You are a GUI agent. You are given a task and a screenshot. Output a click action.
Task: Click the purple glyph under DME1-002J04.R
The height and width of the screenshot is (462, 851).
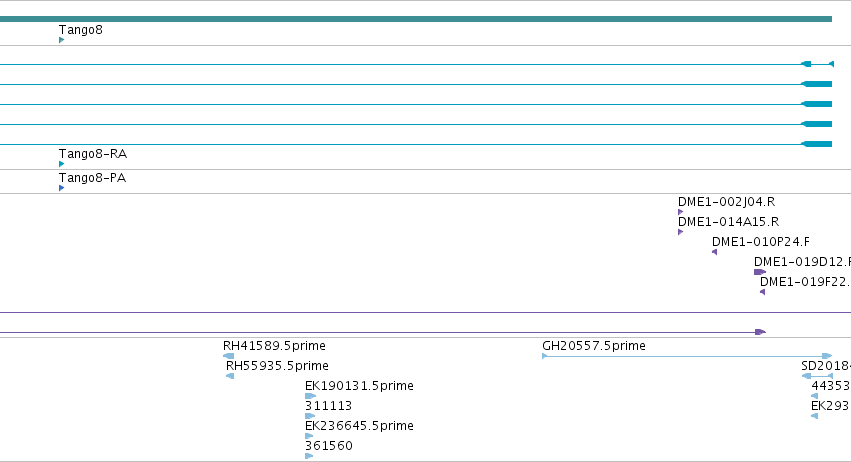point(681,212)
